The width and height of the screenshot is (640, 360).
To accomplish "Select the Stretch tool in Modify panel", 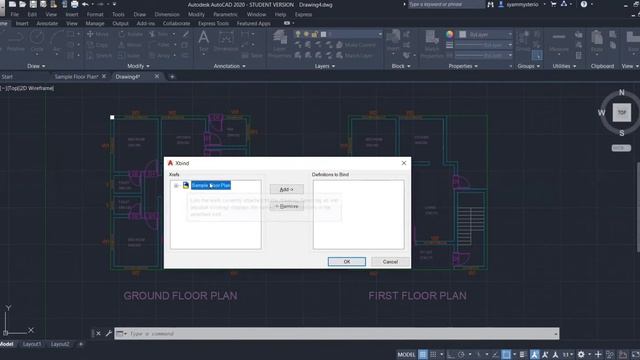I will [99, 56].
